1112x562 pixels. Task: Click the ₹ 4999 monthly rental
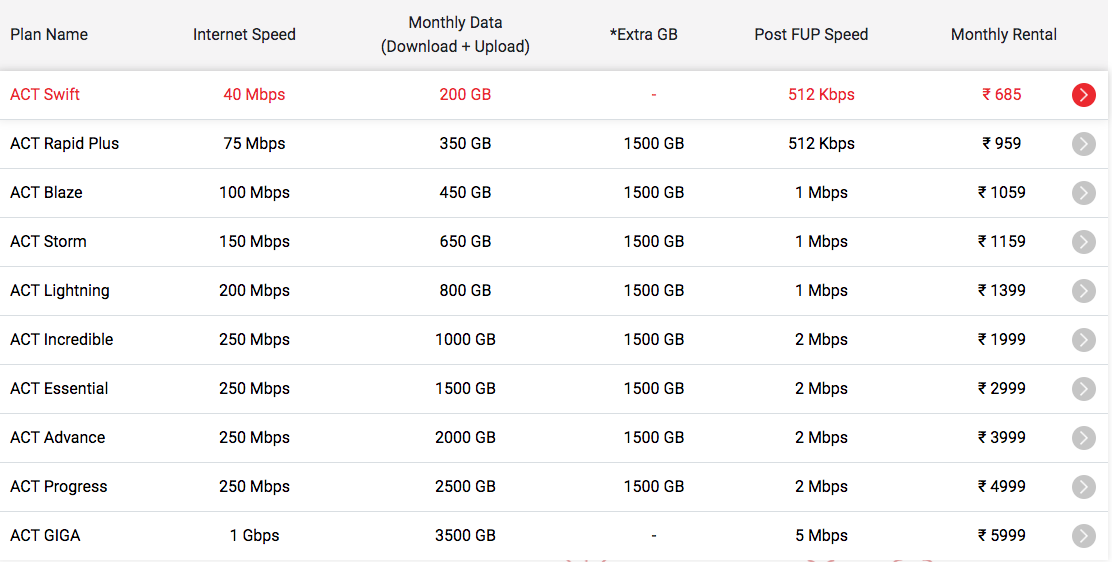[x=1001, y=486]
